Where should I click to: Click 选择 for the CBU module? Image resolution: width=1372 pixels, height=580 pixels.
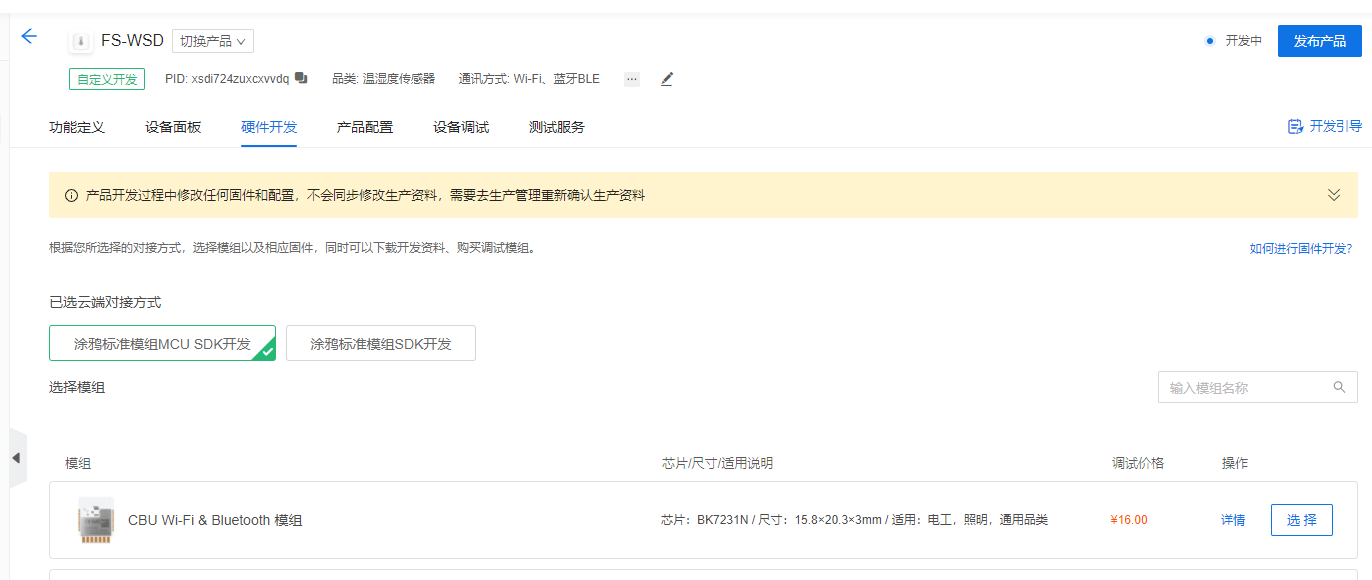point(1301,520)
